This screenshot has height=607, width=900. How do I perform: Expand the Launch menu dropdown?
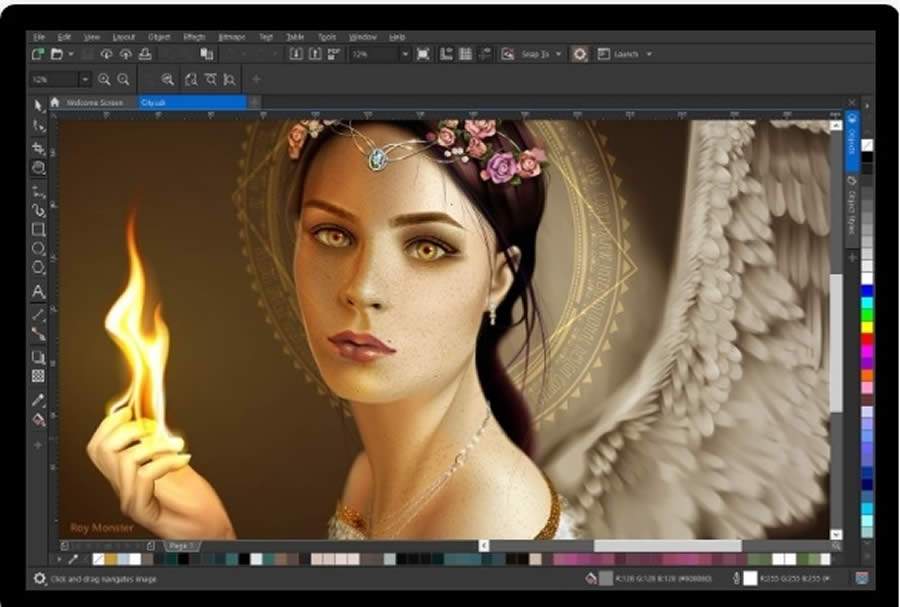(x=647, y=54)
